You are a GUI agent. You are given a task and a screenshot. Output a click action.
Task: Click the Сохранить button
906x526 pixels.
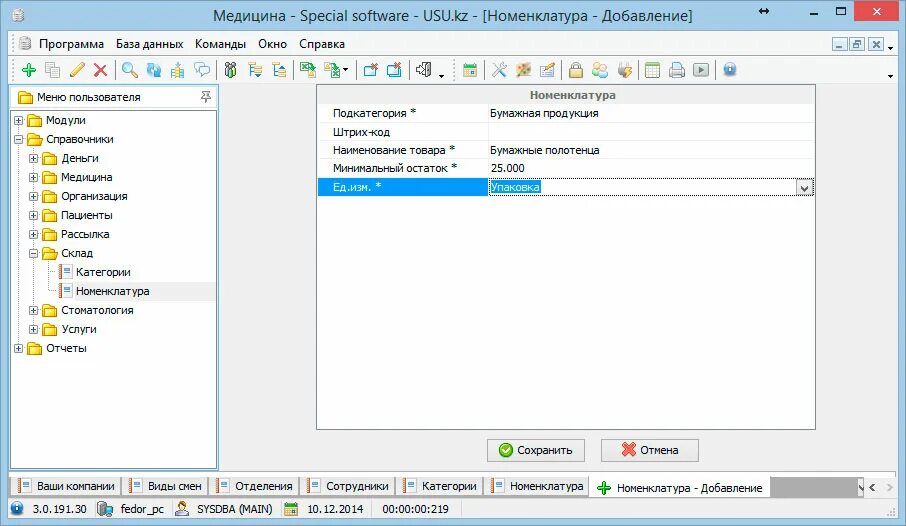pos(536,450)
